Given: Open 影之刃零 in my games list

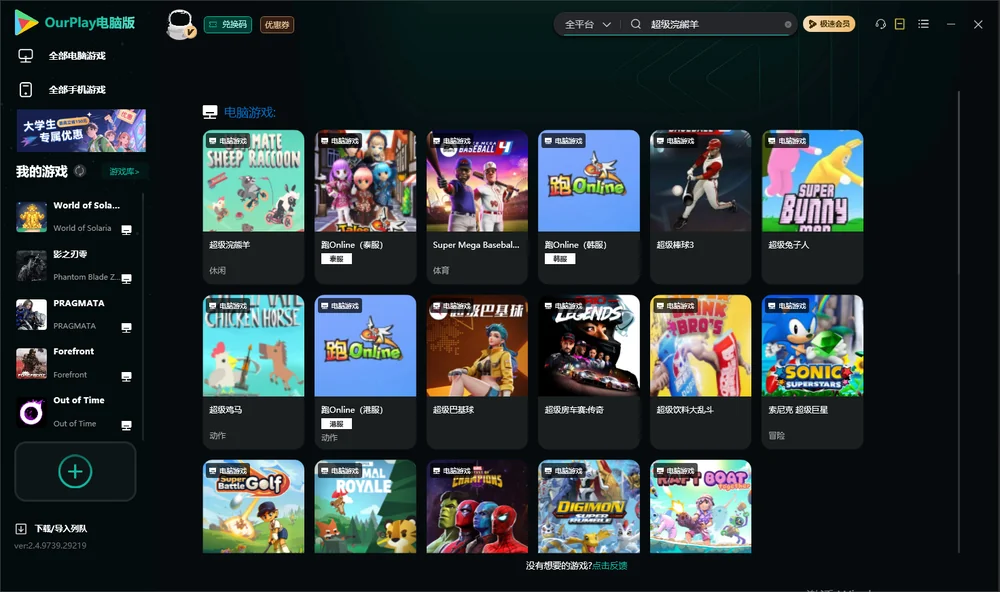Looking at the screenshot, I should pyautogui.click(x=73, y=265).
